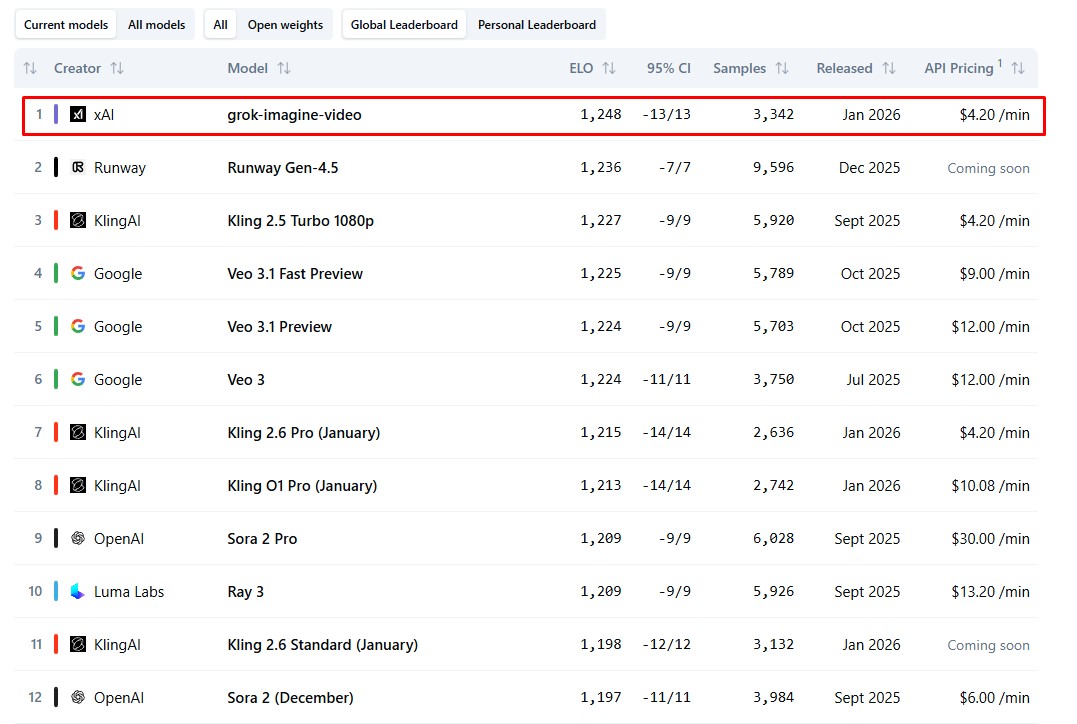The image size is (1077, 724).
Task: Click OpenAI logo in Sora 2 (December) row
Action: (x=78, y=697)
